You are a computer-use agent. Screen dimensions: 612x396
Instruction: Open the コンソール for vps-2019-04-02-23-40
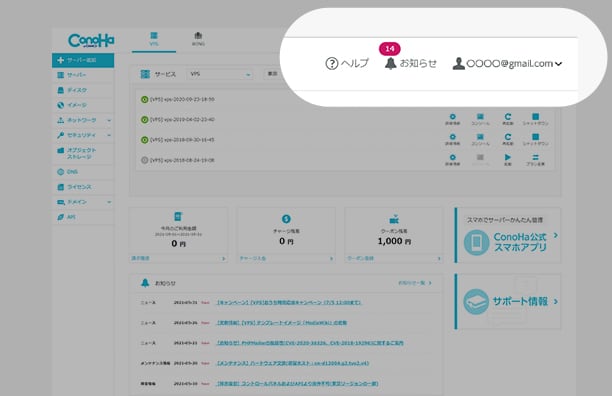pyautogui.click(x=480, y=119)
